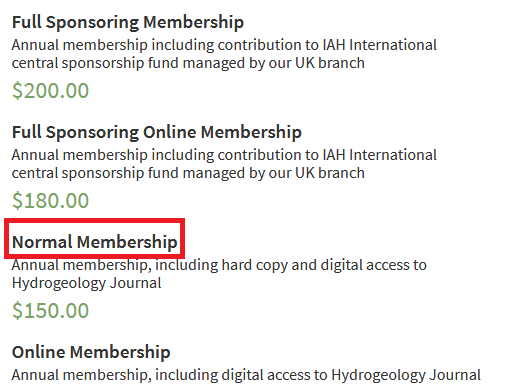
Task: Click the $180.00 price
Action: 50,201
